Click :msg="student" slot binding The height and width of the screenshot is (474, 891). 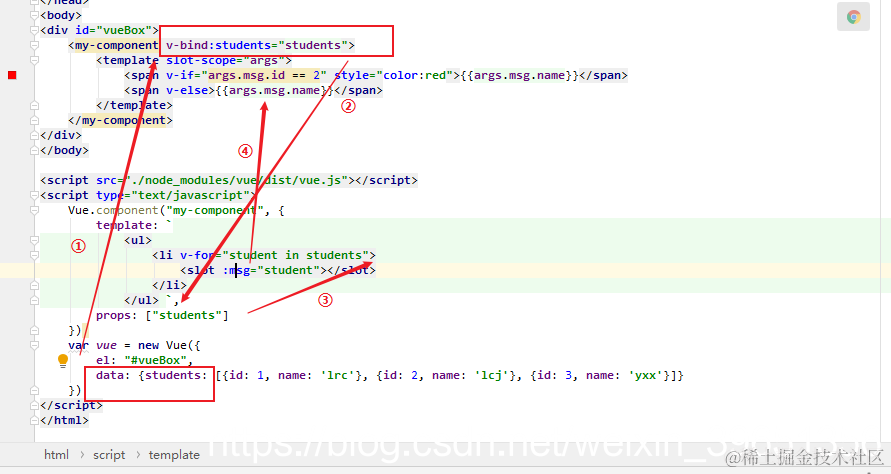click(270, 271)
